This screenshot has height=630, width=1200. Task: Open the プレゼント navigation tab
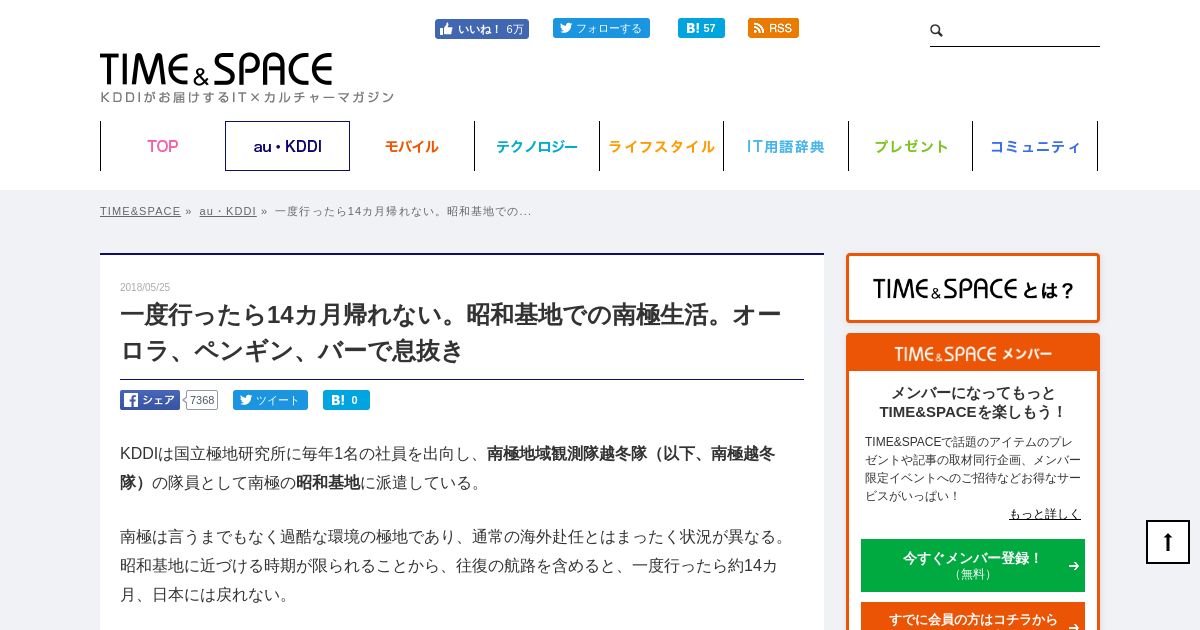[911, 146]
